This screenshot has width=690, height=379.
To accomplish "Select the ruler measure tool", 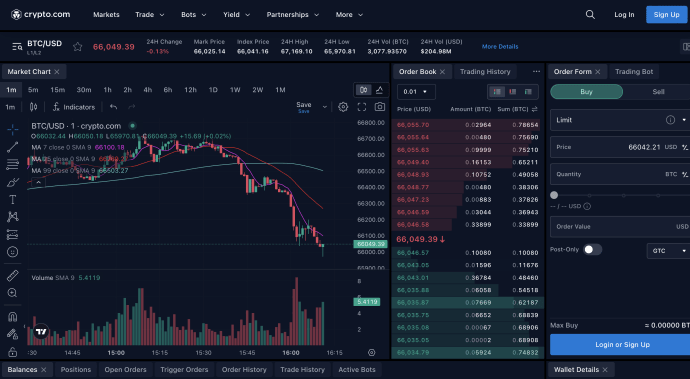I will (13, 276).
